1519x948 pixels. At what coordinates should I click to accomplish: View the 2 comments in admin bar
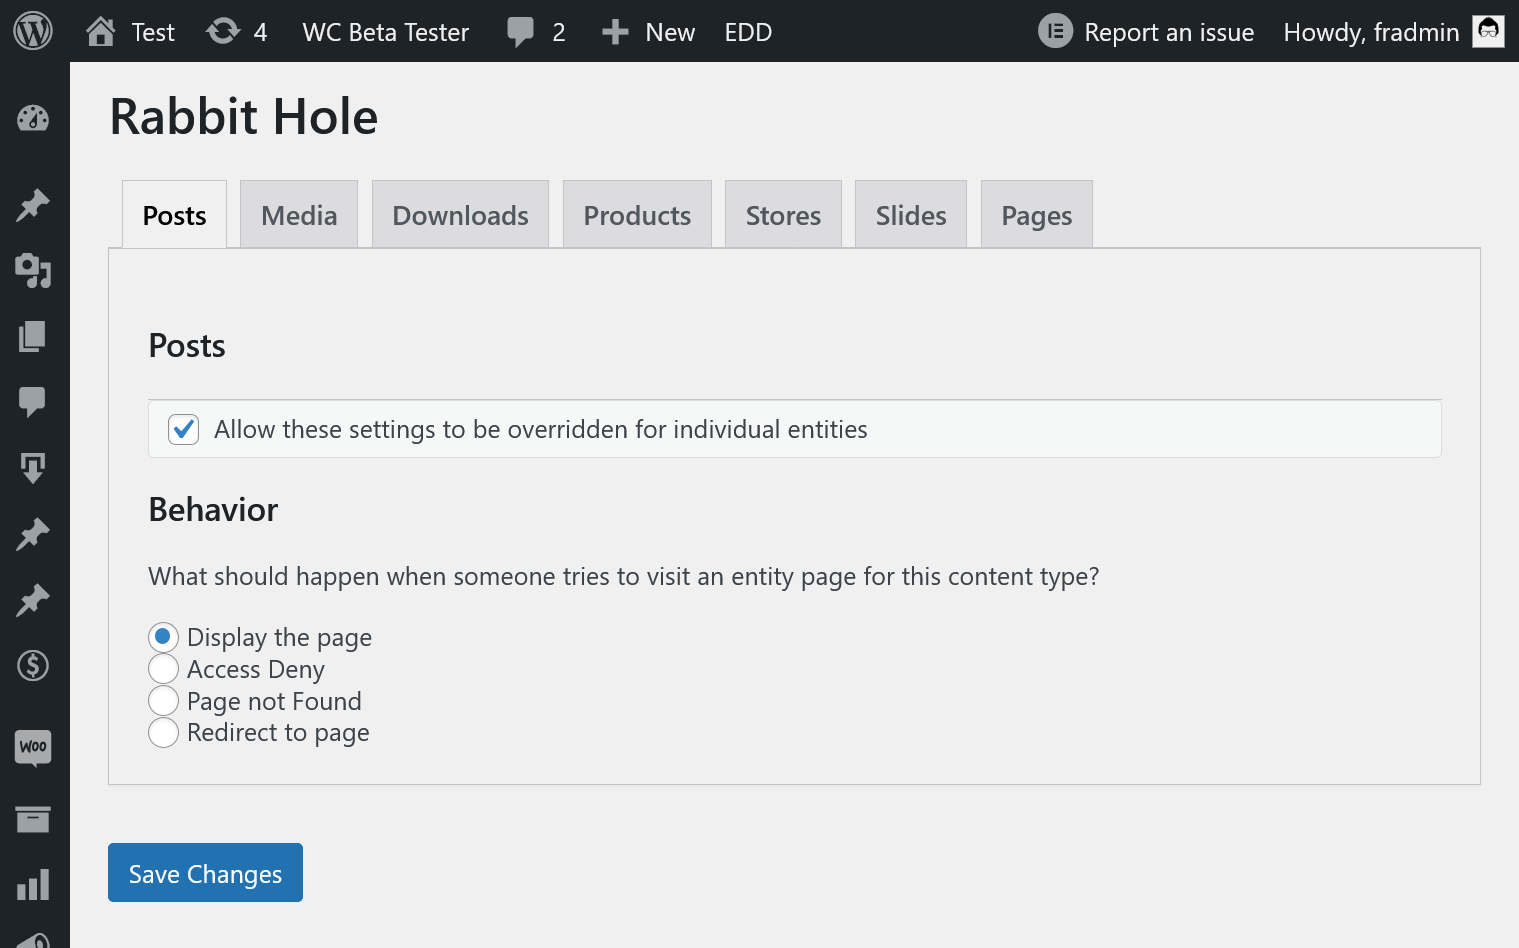click(x=536, y=32)
